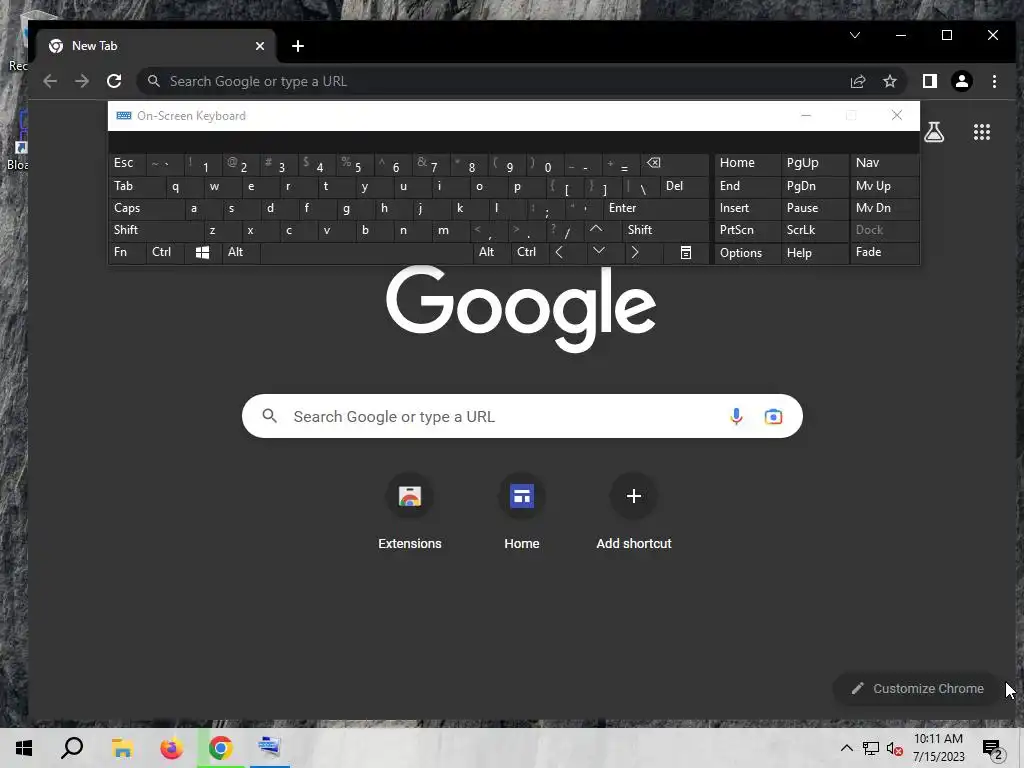The height and width of the screenshot is (768, 1024).
Task: Open the Extensions shortcut tile
Action: click(409, 513)
